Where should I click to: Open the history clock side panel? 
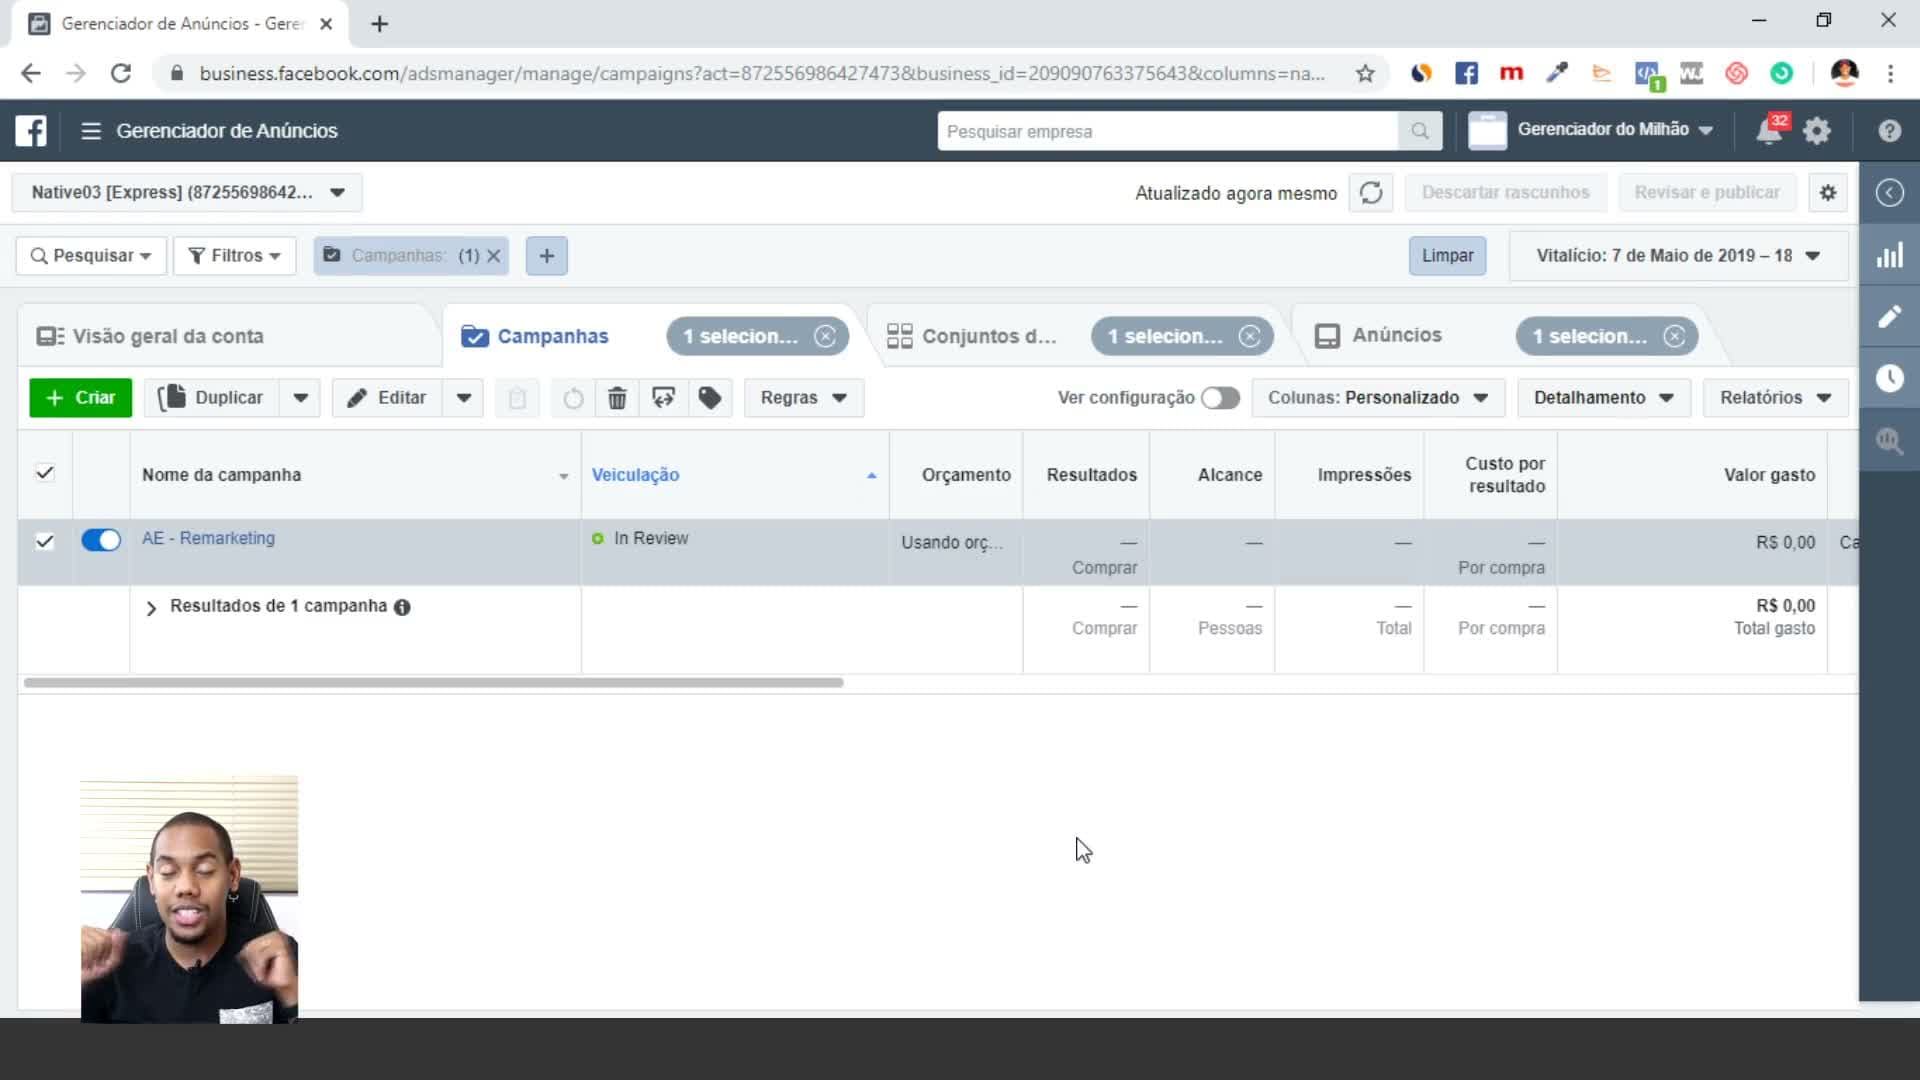[1889, 378]
